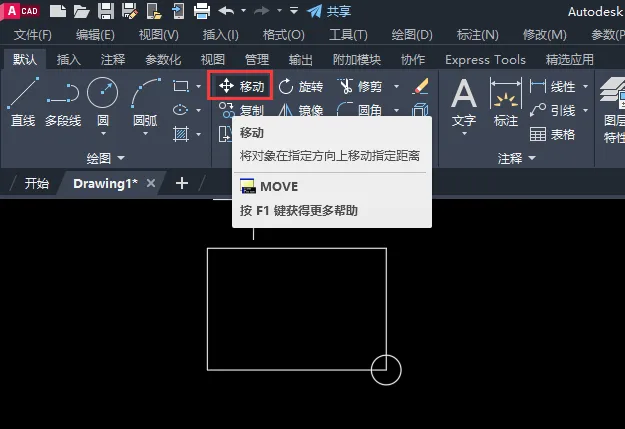Open the undo history dropdown arrow
Viewport: 625px width, 429px height.
tap(243, 10)
